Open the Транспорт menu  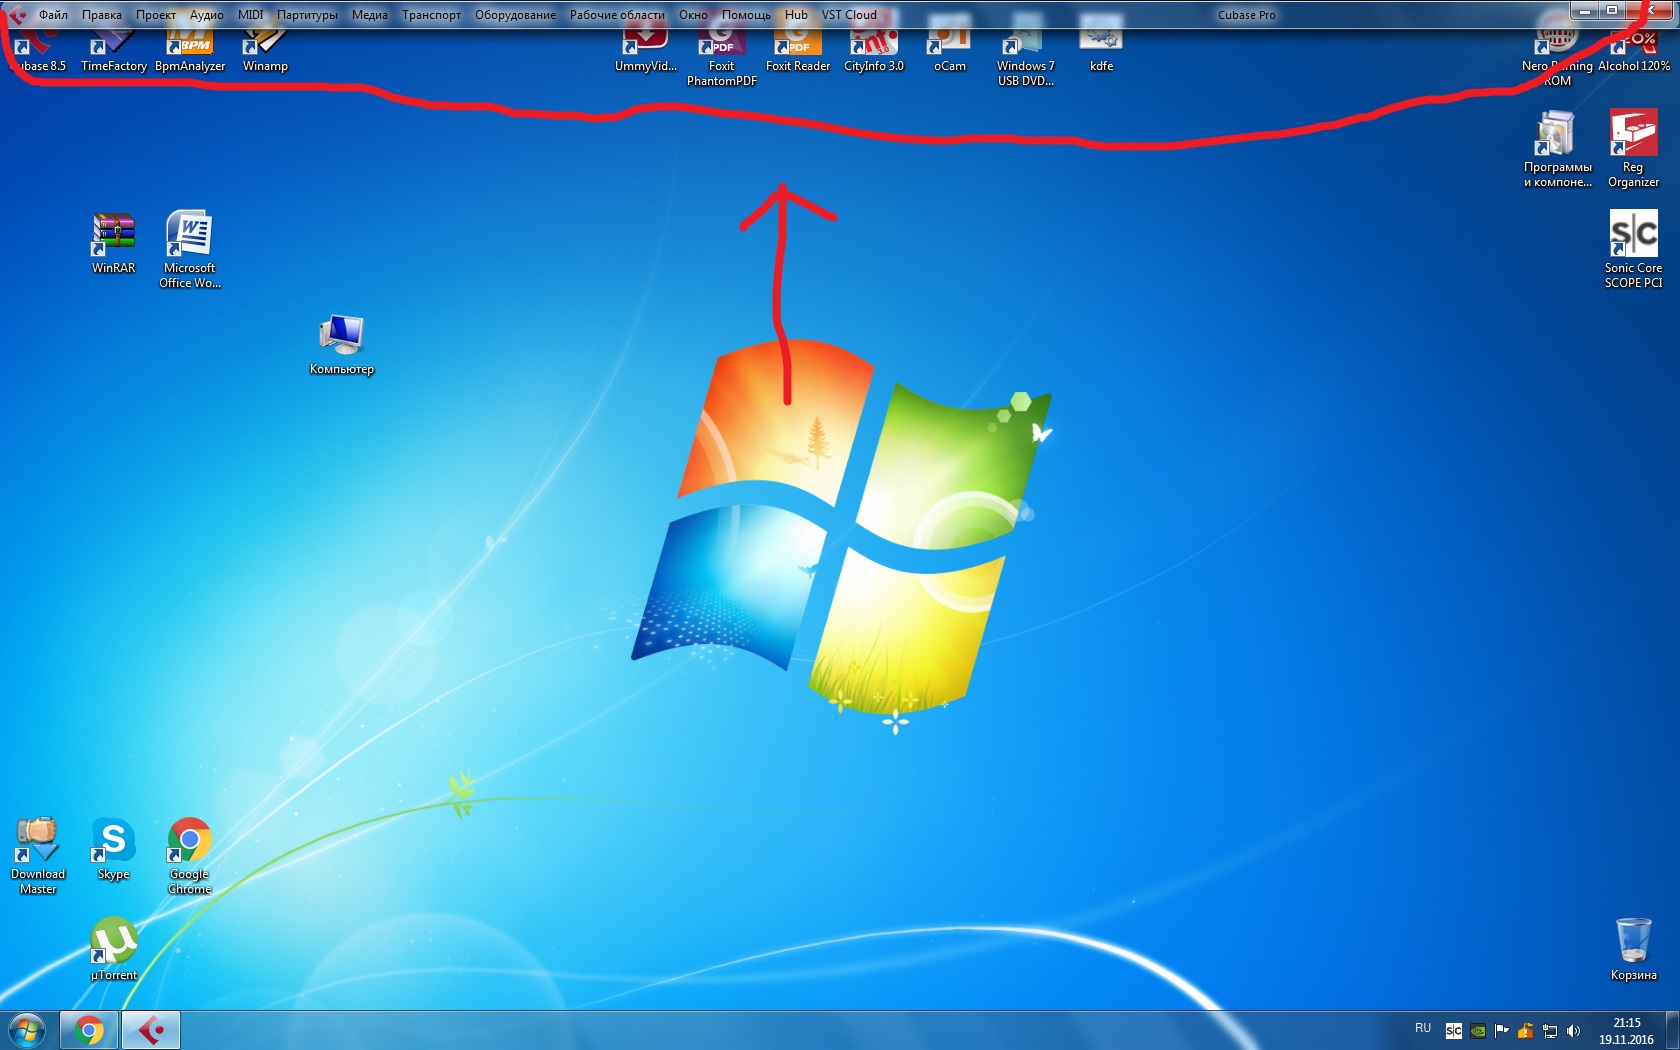[x=431, y=15]
